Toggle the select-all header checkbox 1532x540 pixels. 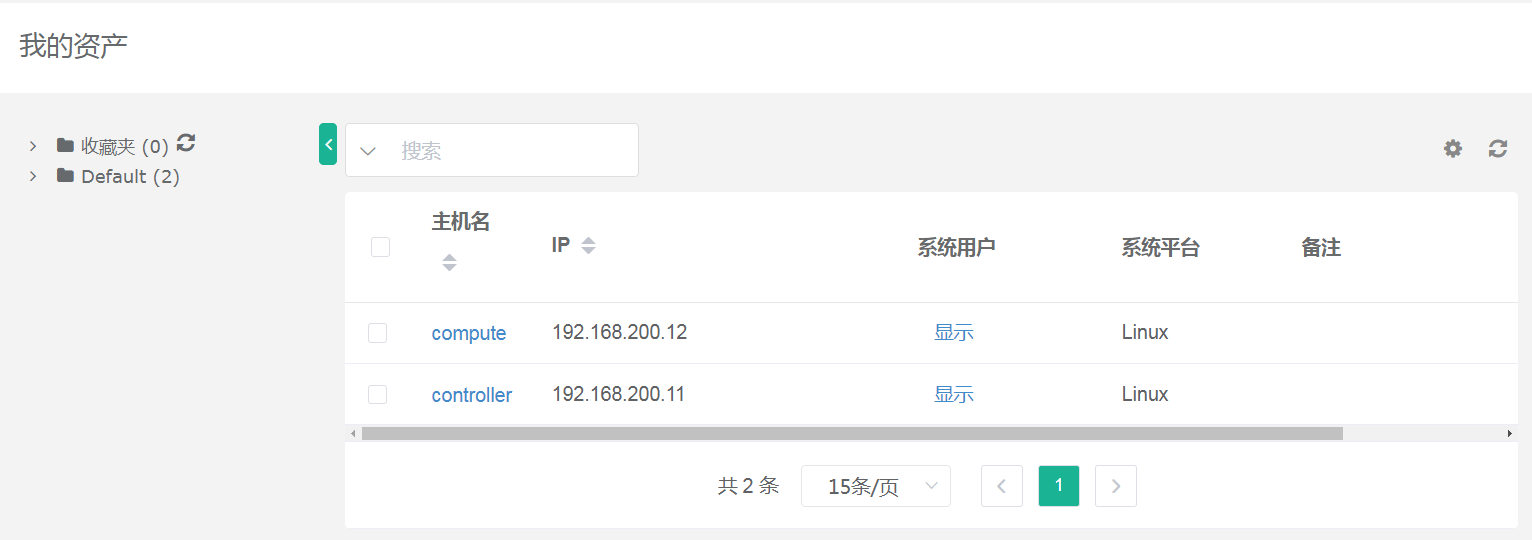[380, 247]
